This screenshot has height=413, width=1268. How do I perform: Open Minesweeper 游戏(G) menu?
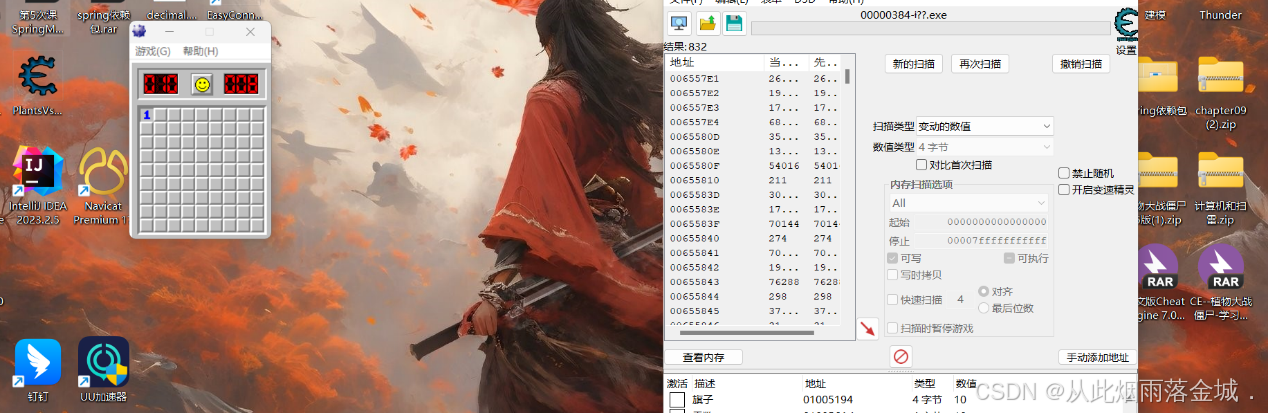153,51
